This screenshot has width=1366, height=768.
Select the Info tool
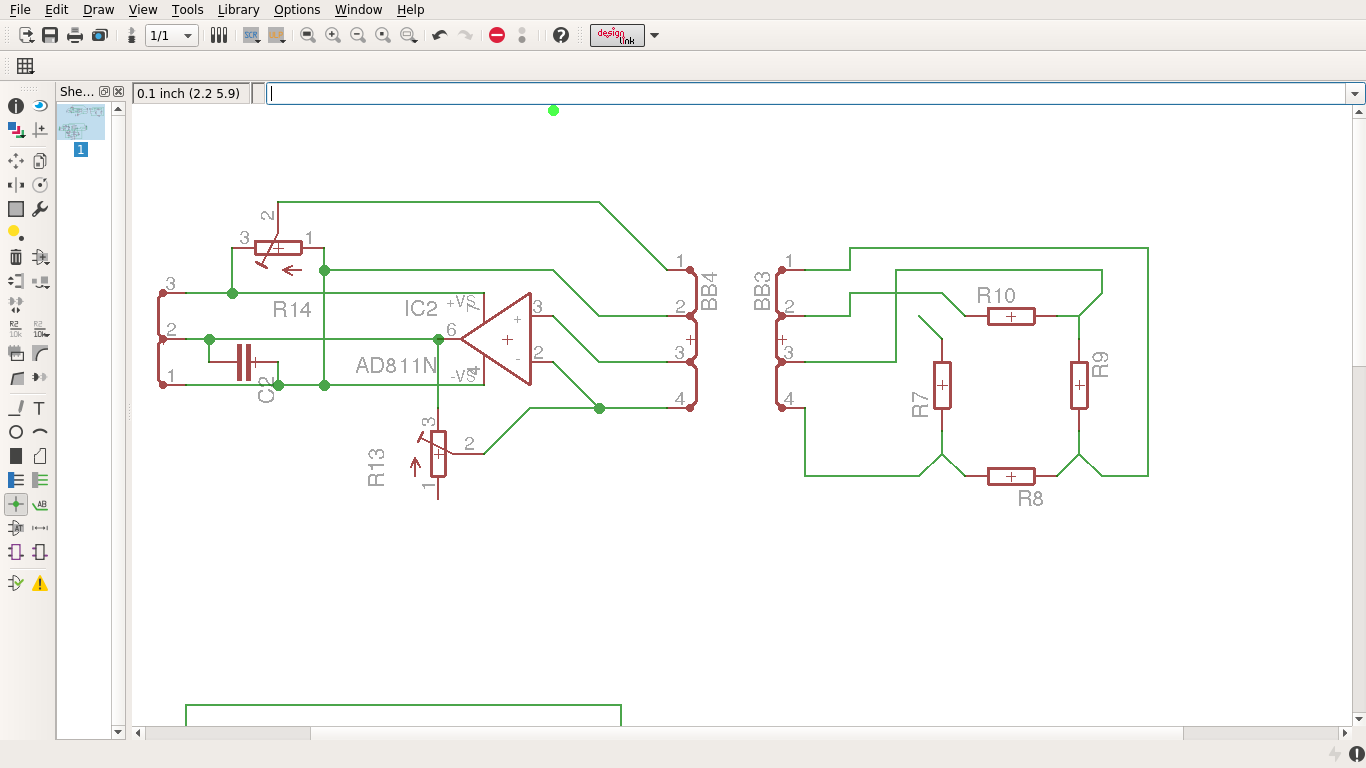(x=16, y=105)
